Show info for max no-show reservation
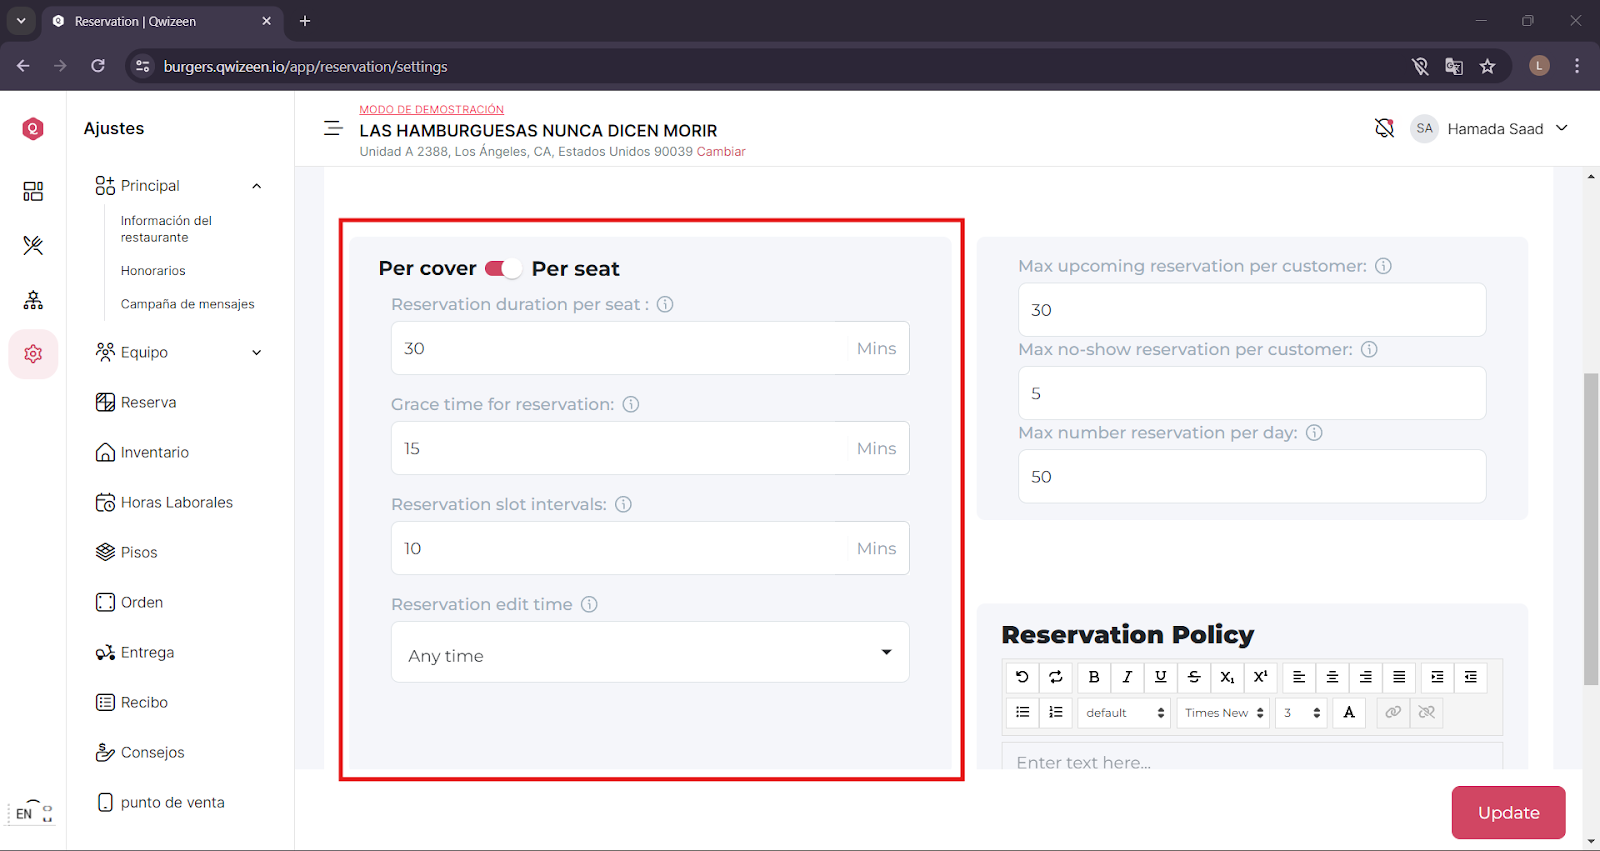Image resolution: width=1600 pixels, height=851 pixels. (x=1369, y=349)
